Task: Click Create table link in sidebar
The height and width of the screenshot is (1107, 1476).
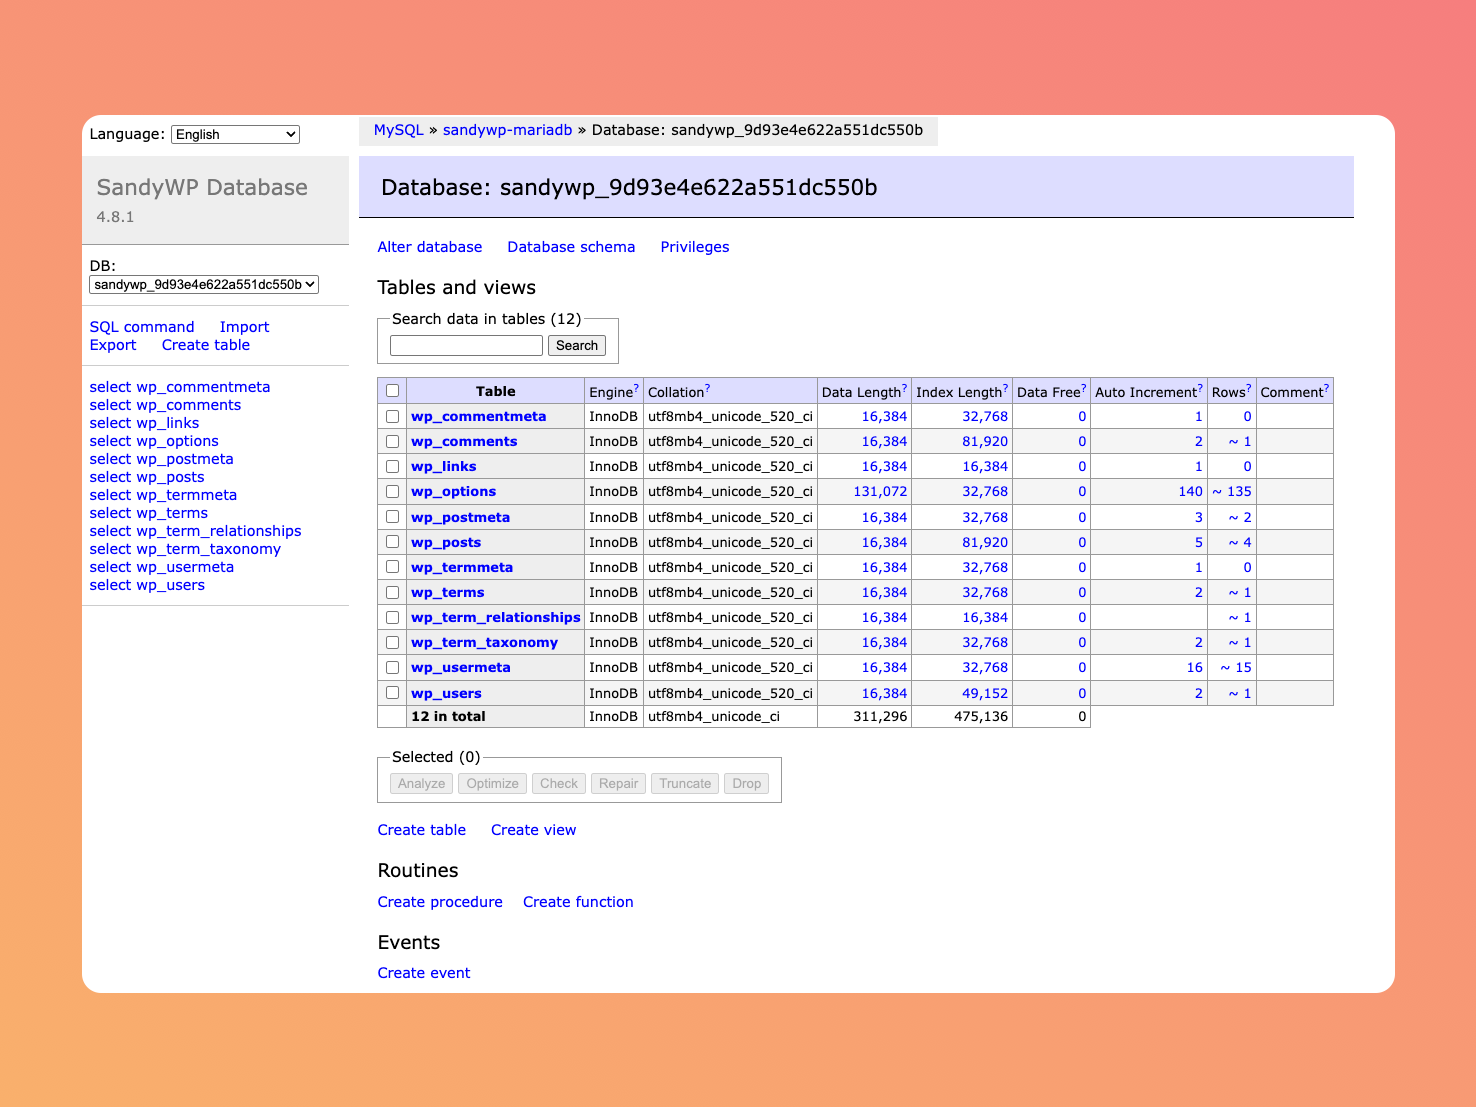Action: [206, 345]
